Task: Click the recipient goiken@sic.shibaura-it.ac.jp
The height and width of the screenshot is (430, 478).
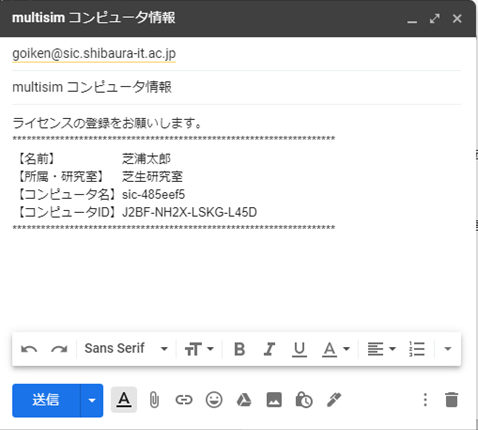Action: click(94, 54)
